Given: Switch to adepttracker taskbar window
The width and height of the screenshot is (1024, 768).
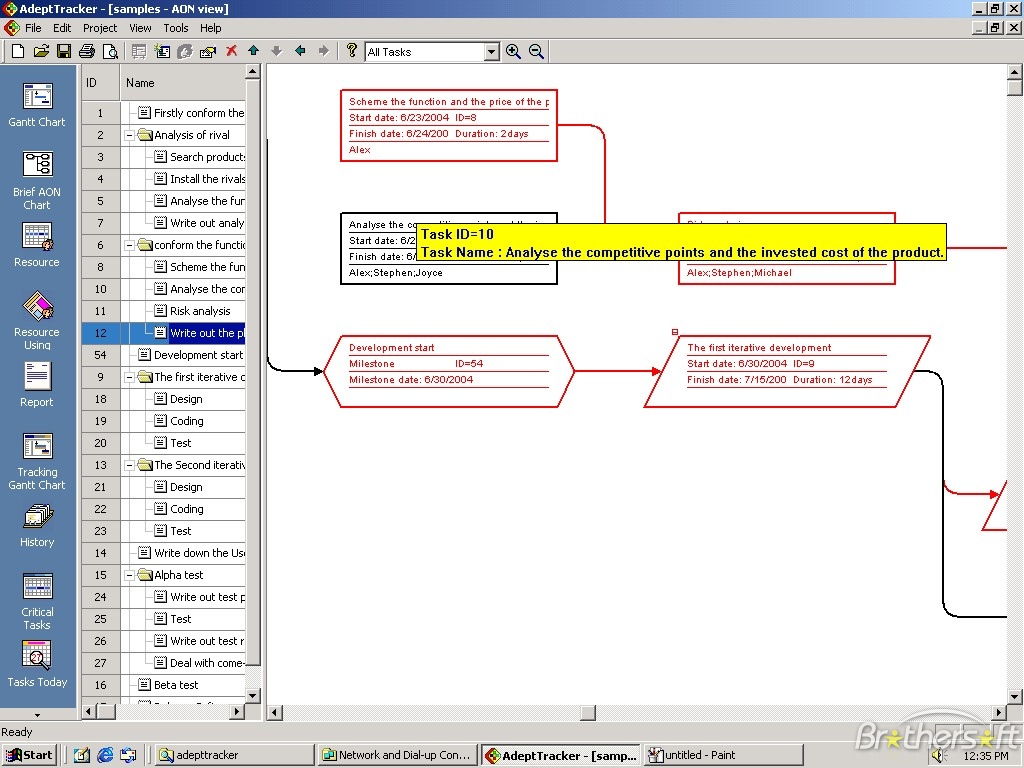Looking at the screenshot, I should 234,755.
